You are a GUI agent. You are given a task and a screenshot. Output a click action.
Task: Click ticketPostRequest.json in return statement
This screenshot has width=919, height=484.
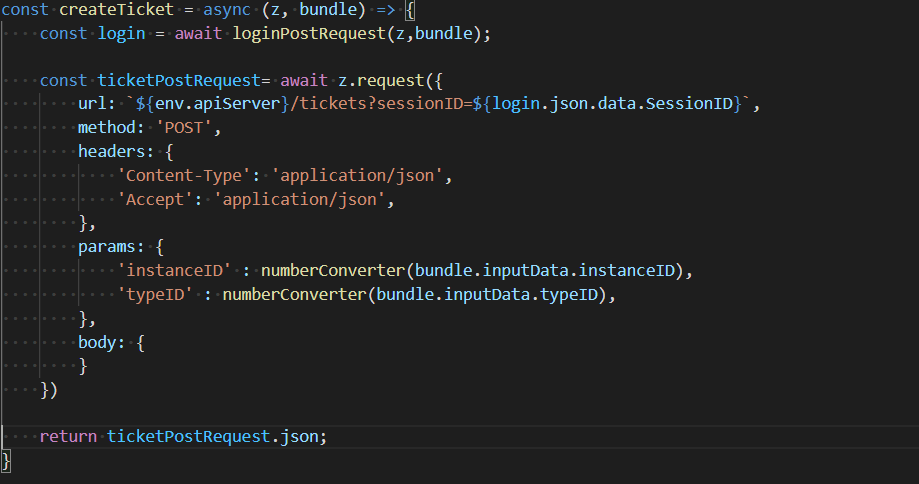click(213, 437)
